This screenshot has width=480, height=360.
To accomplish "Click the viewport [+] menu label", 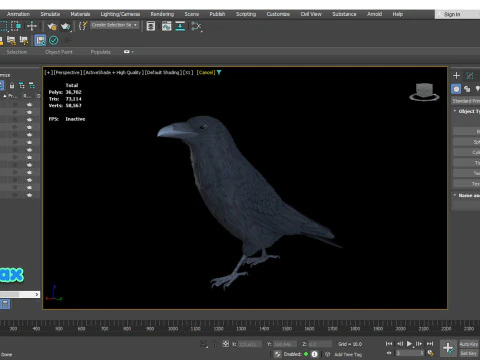I will 49,72.
